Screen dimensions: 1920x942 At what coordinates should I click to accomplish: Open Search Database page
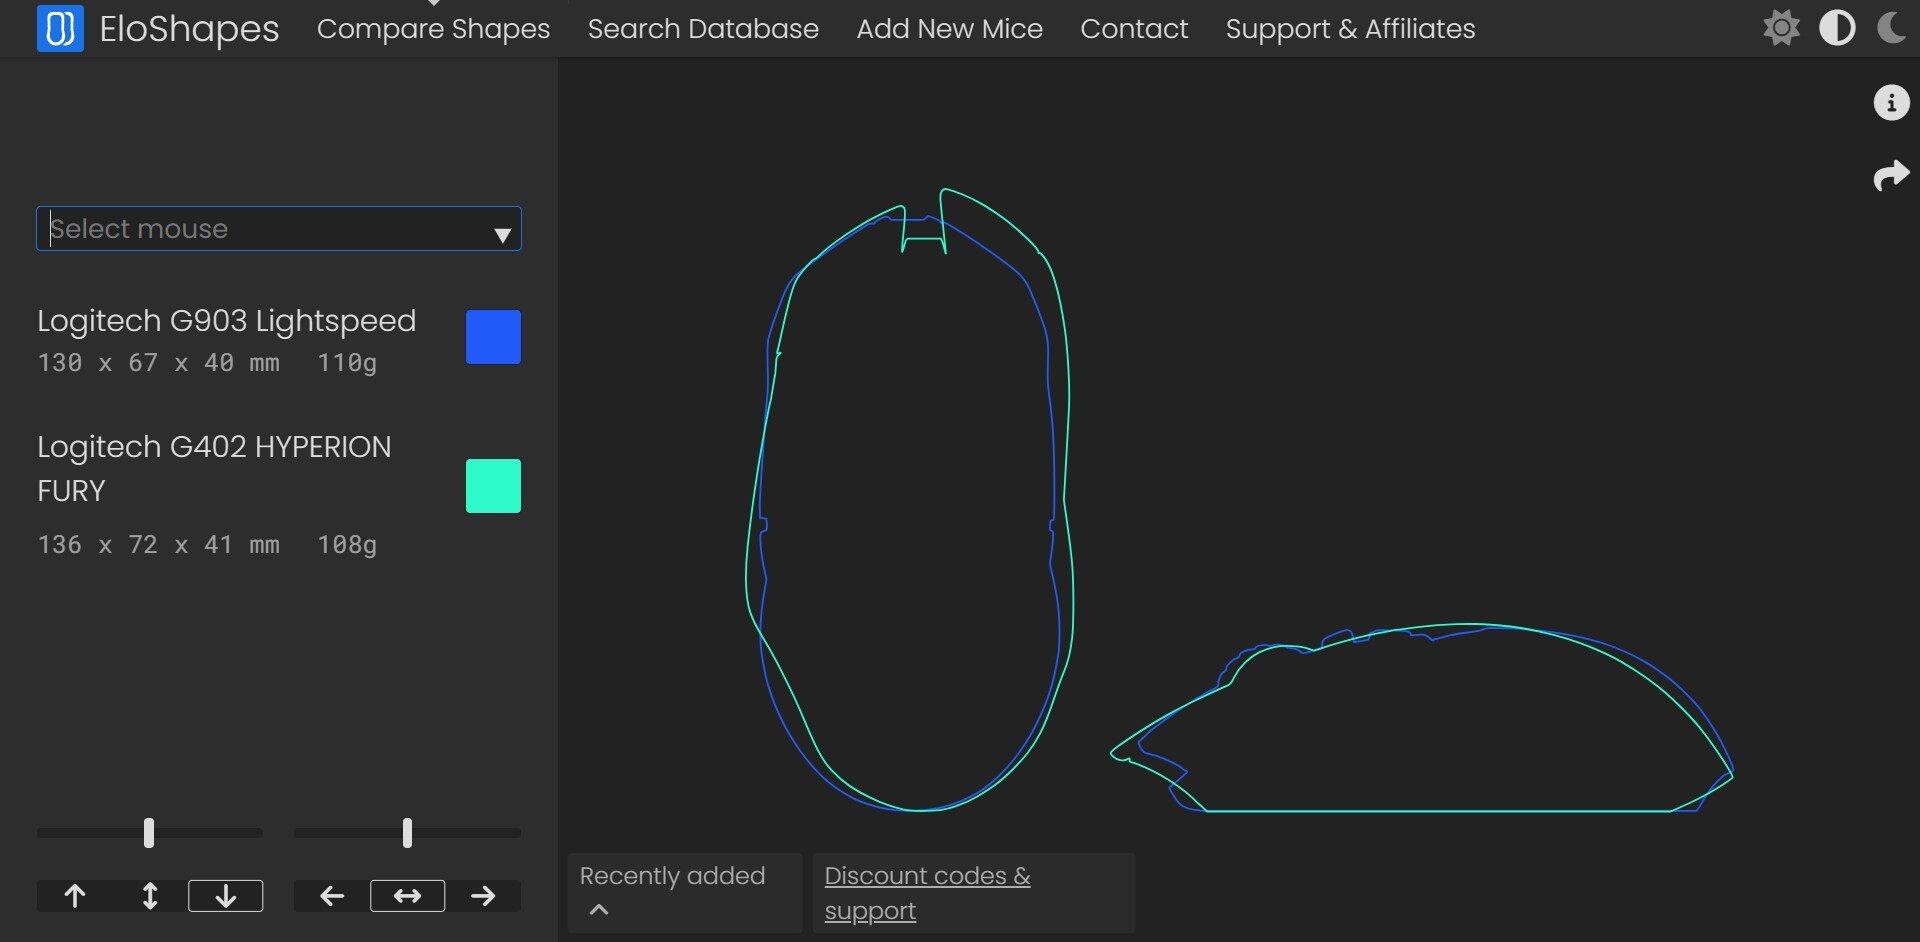tap(703, 29)
